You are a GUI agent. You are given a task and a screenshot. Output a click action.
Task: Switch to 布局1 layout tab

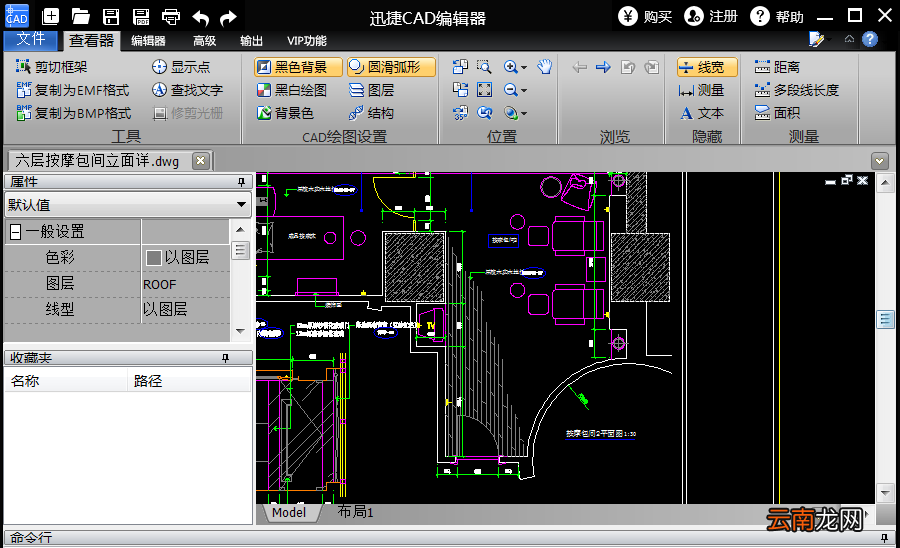point(355,512)
